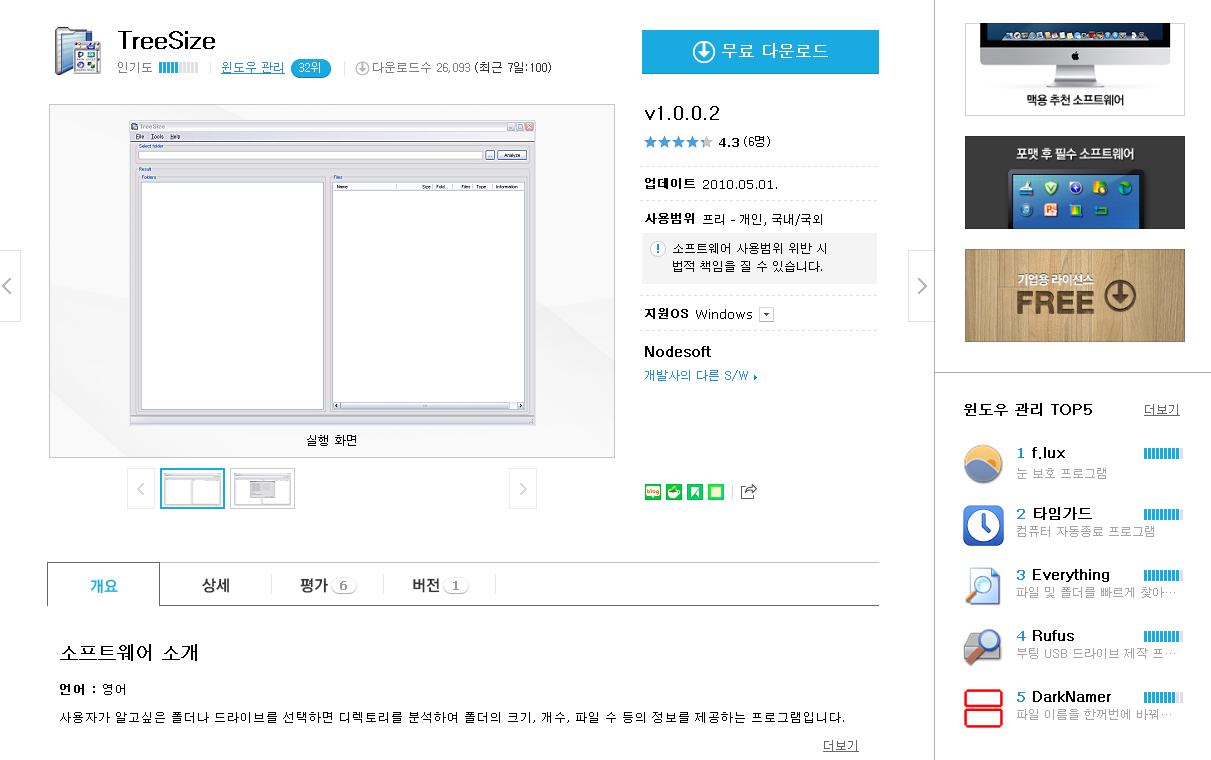1211x760 pixels.
Task: Click Nodesoft developer name
Action: click(x=678, y=352)
